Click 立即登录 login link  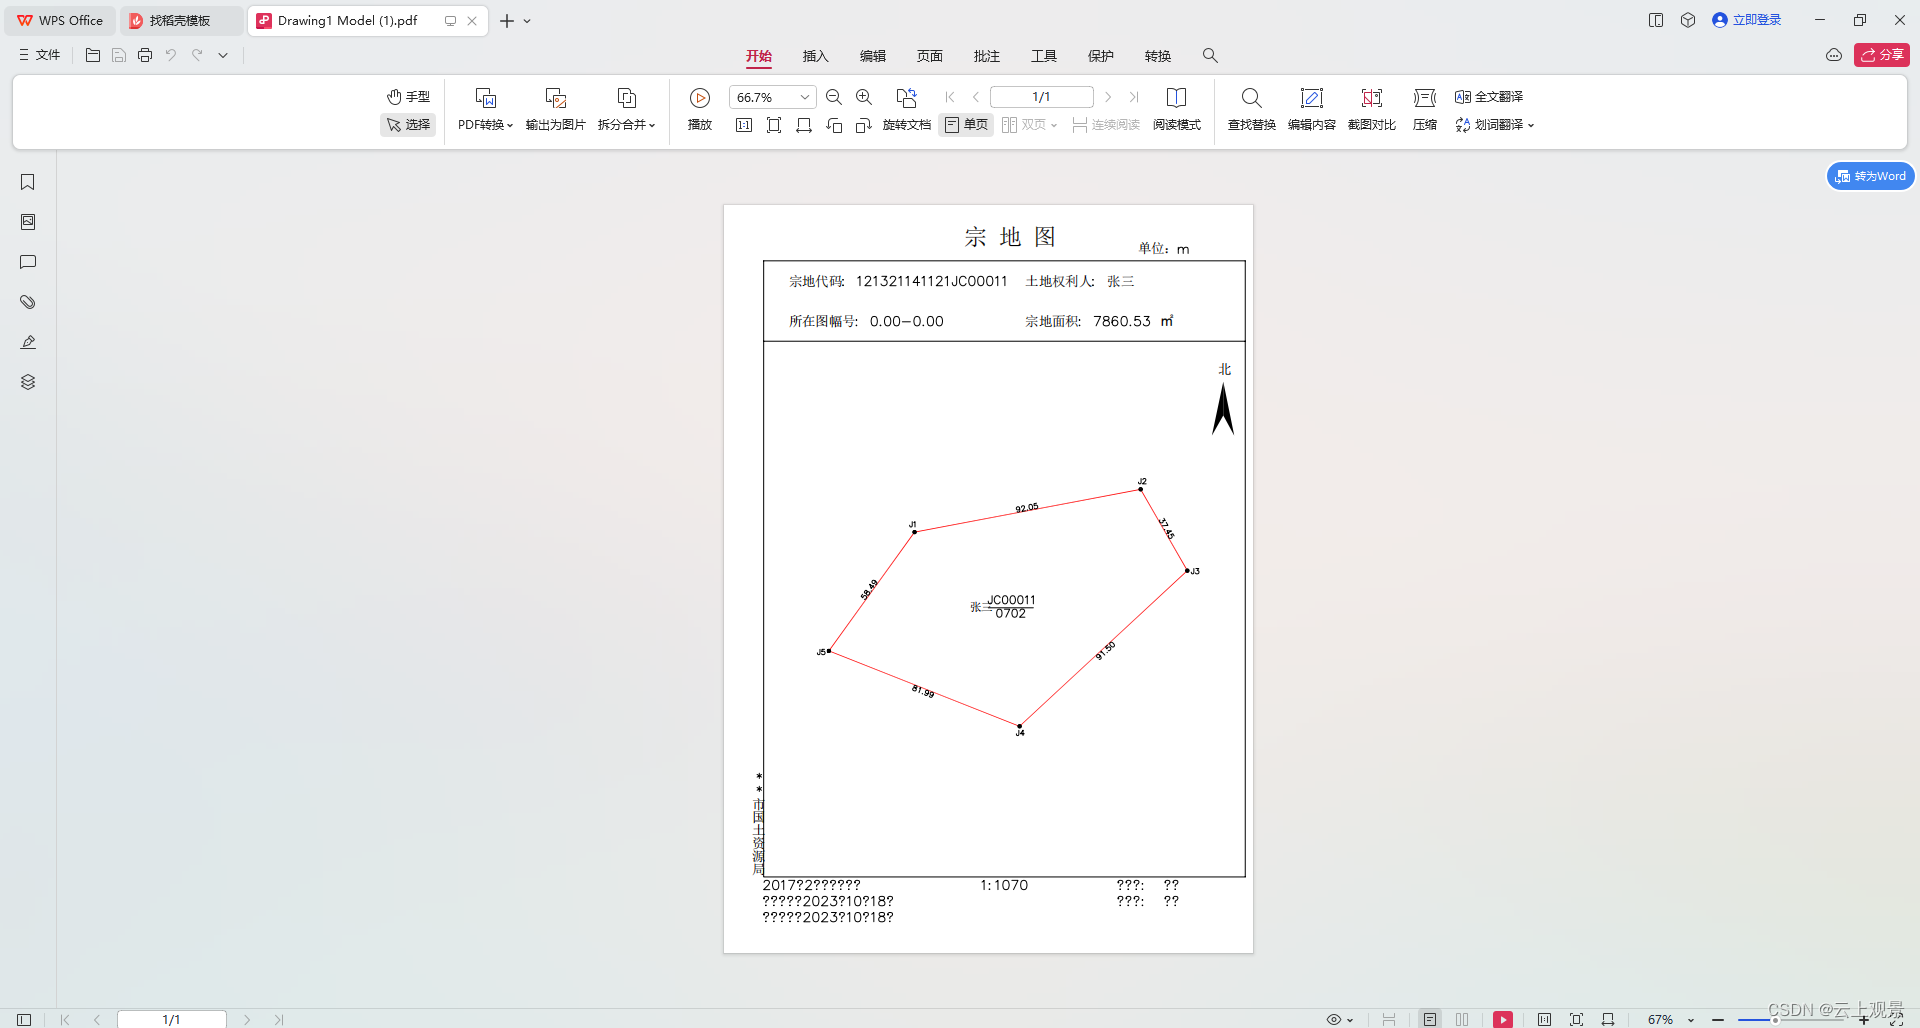click(1747, 20)
